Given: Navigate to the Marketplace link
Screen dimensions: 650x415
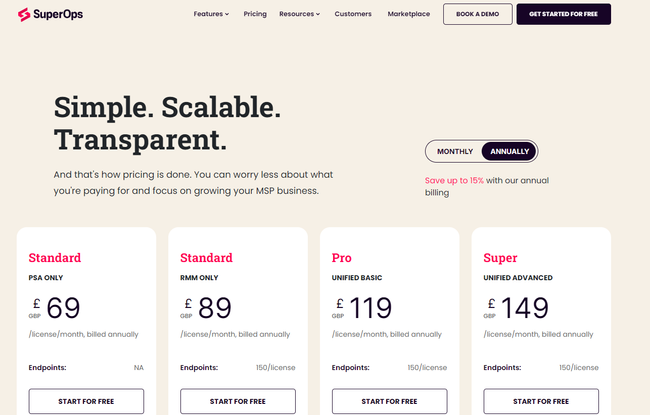Looking at the screenshot, I should [x=409, y=14].
